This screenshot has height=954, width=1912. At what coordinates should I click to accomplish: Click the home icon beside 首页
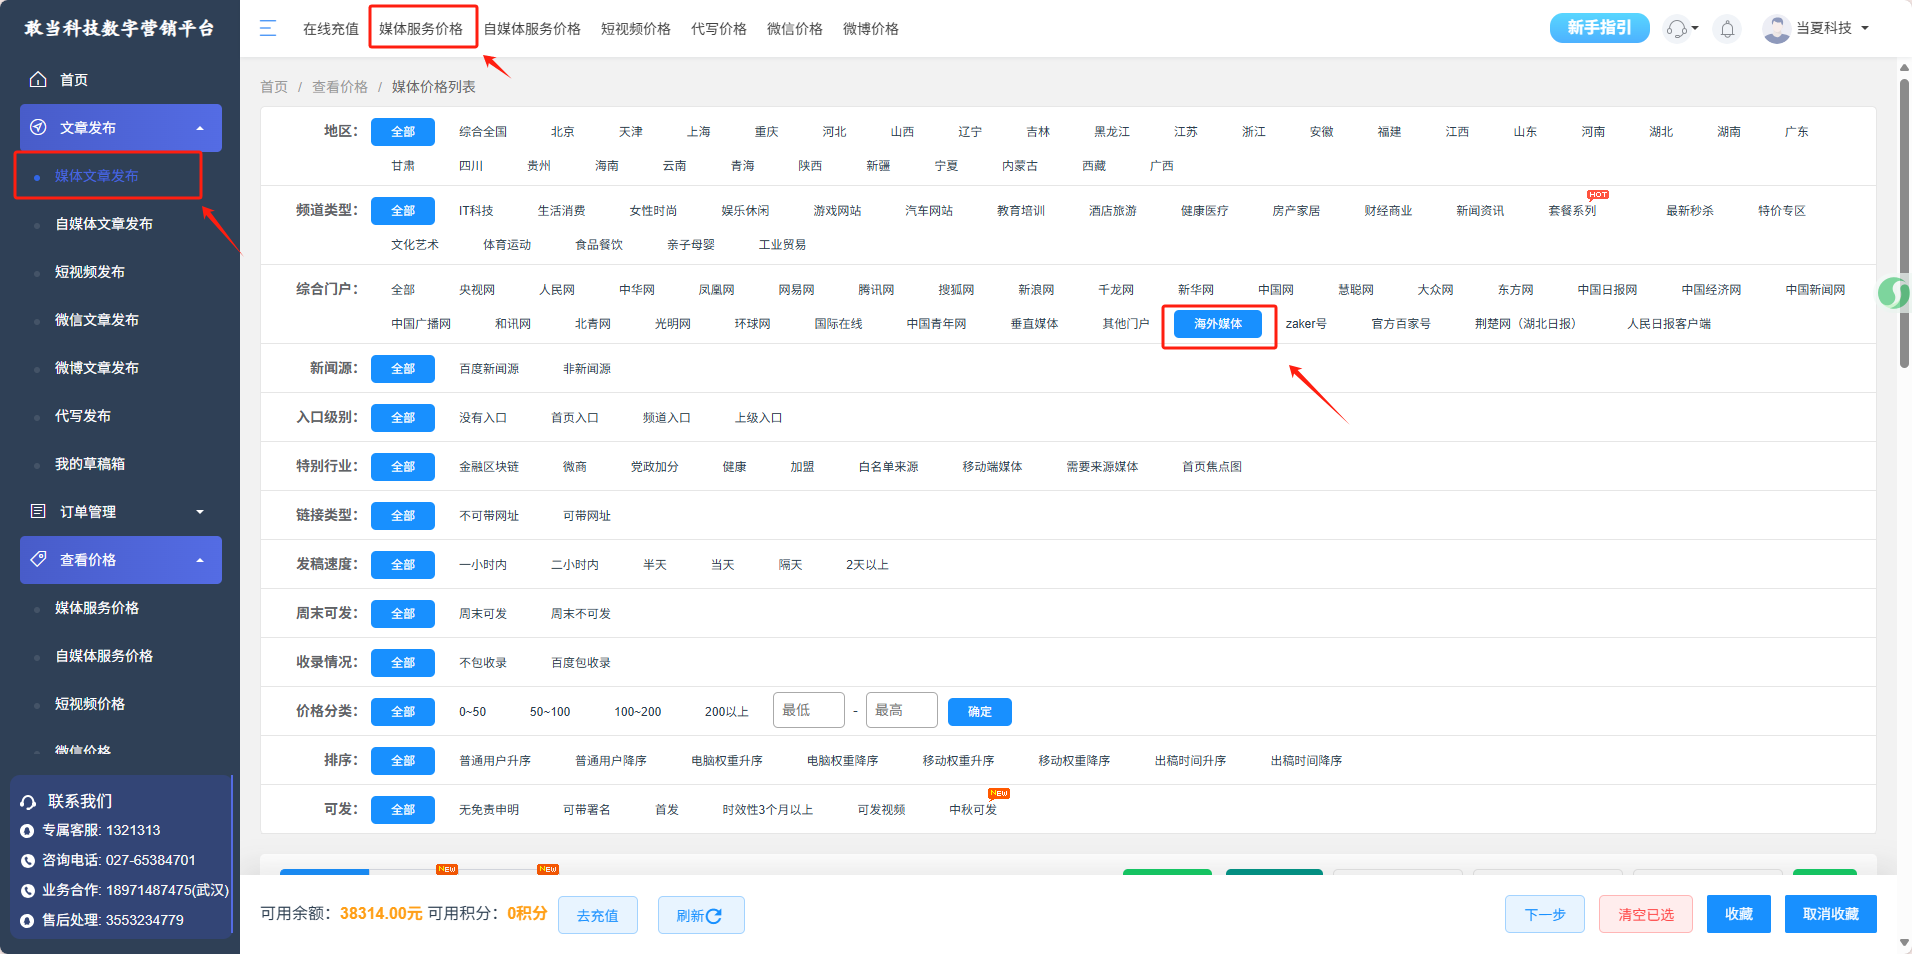pyautogui.click(x=38, y=79)
